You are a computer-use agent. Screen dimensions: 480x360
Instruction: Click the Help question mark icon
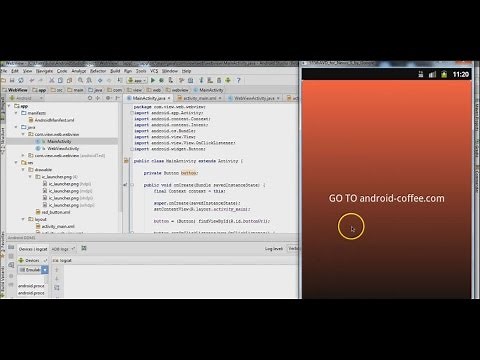238,80
